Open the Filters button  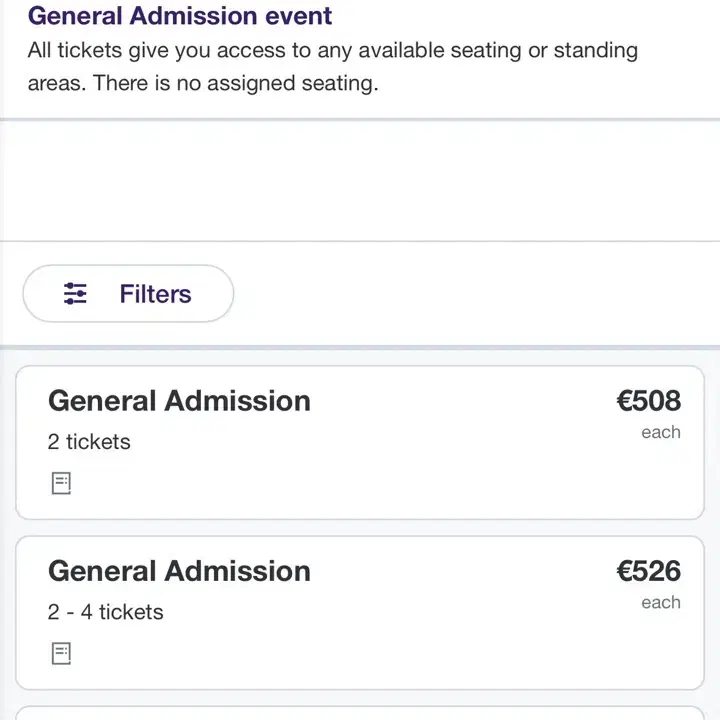[128, 293]
